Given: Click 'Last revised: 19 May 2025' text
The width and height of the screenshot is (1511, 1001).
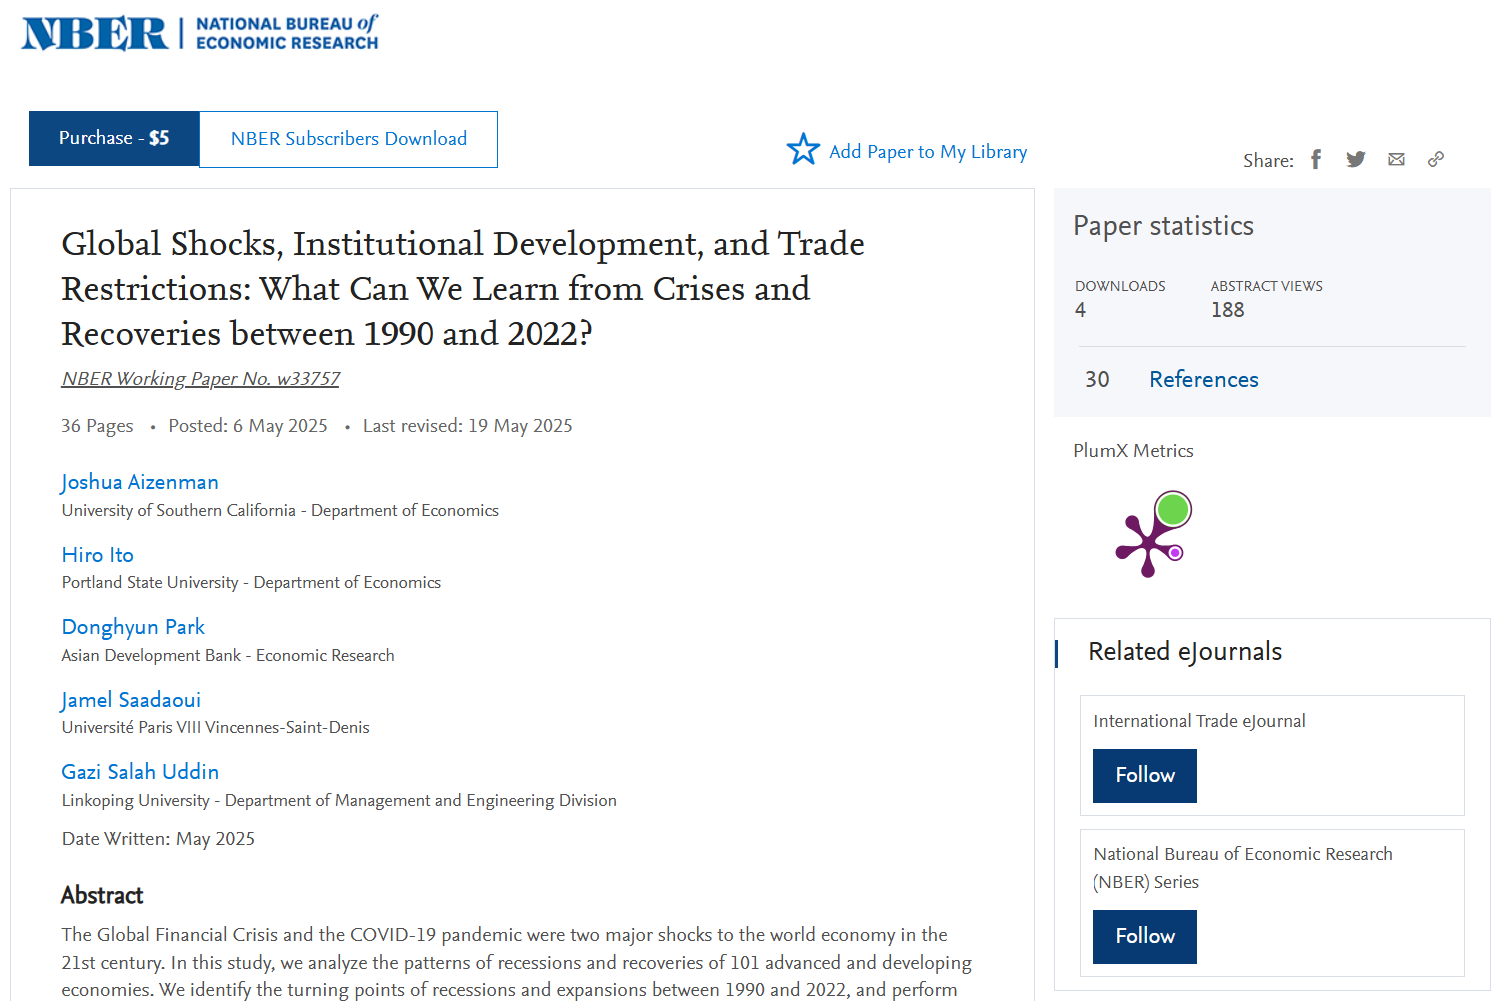Looking at the screenshot, I should coord(468,426).
